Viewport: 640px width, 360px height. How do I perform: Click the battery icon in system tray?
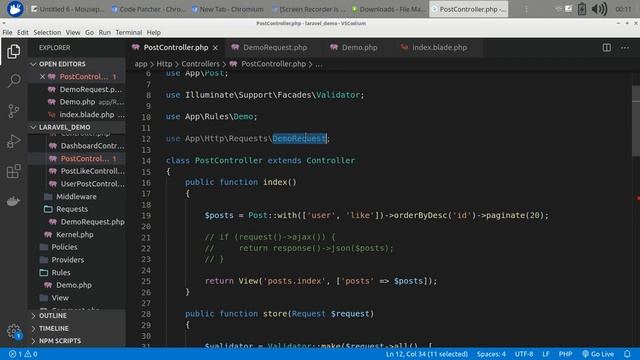coord(582,9)
